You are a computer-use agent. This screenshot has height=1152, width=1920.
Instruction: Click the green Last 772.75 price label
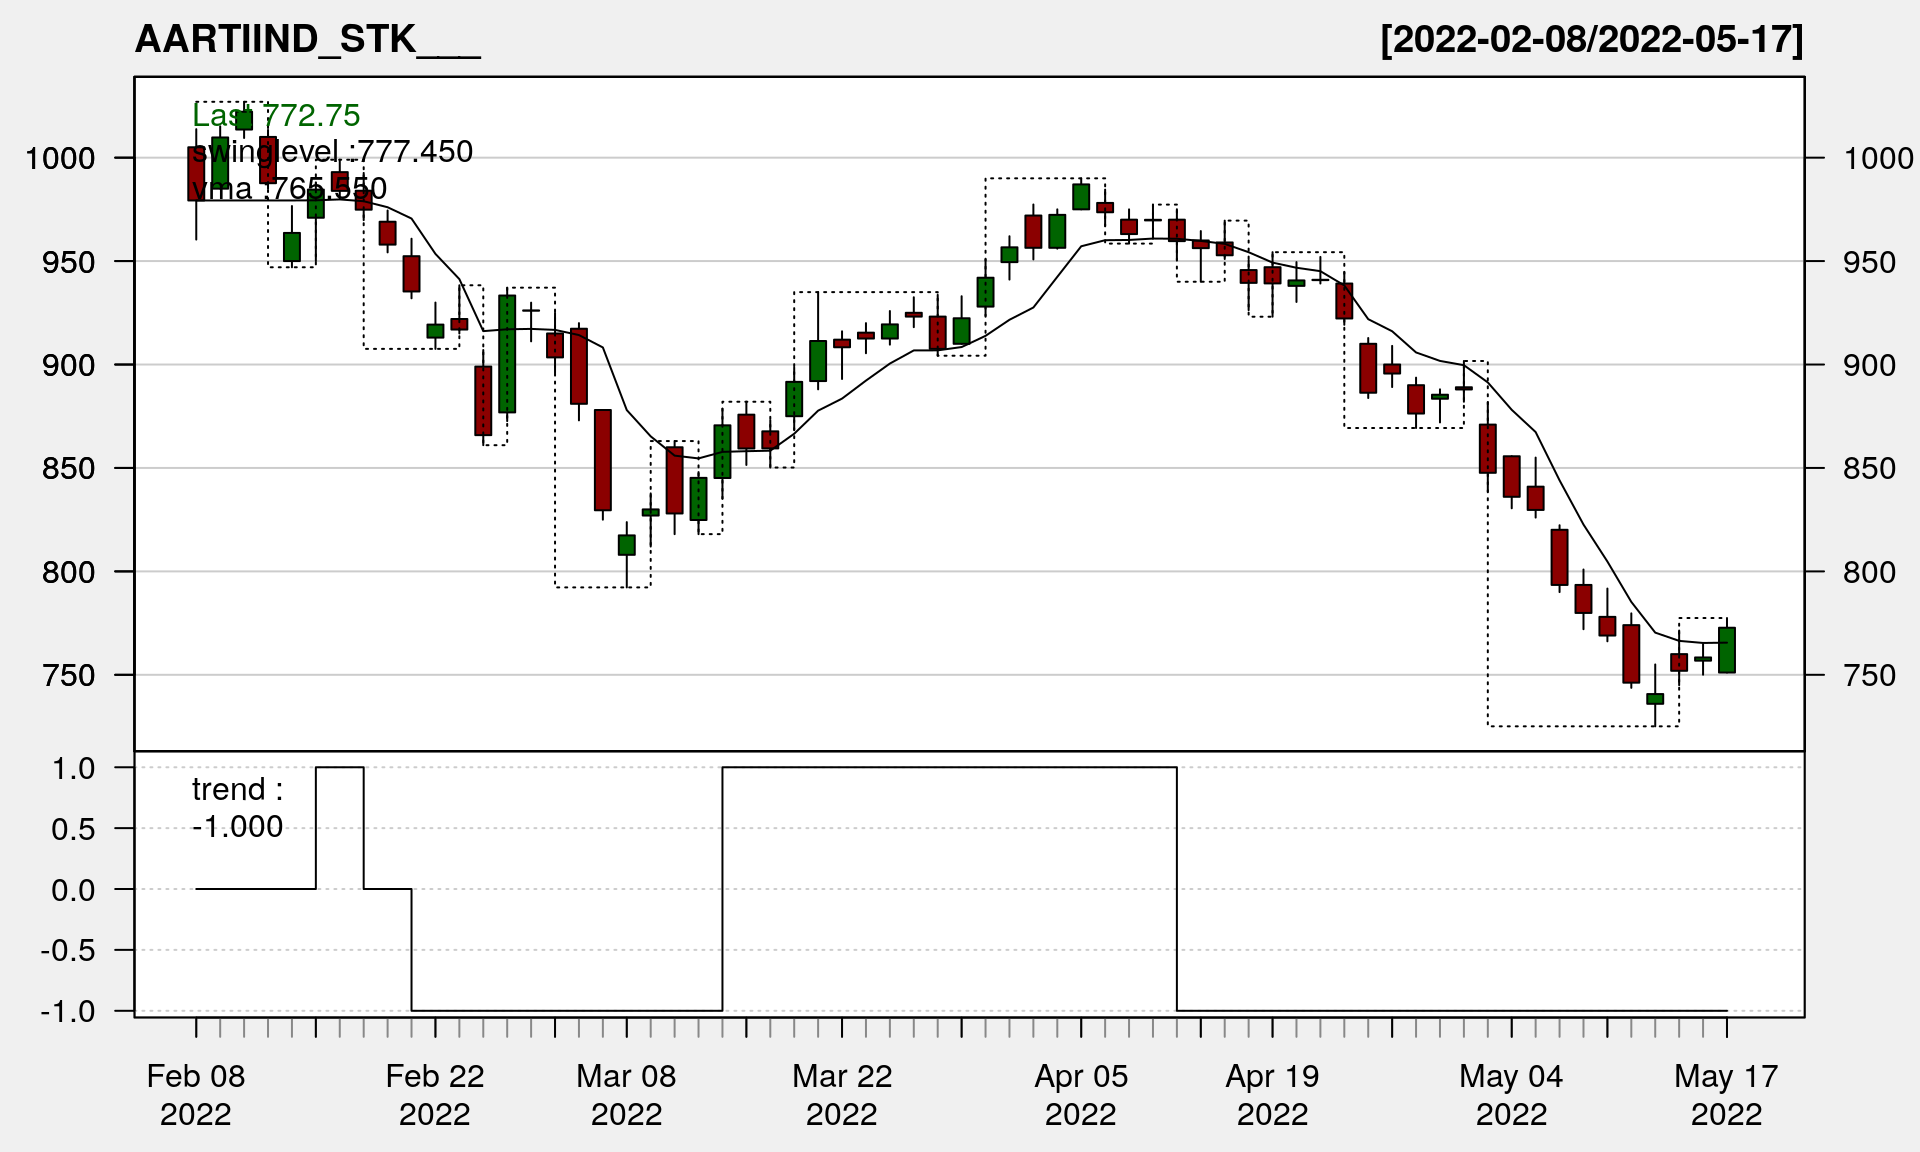point(276,116)
